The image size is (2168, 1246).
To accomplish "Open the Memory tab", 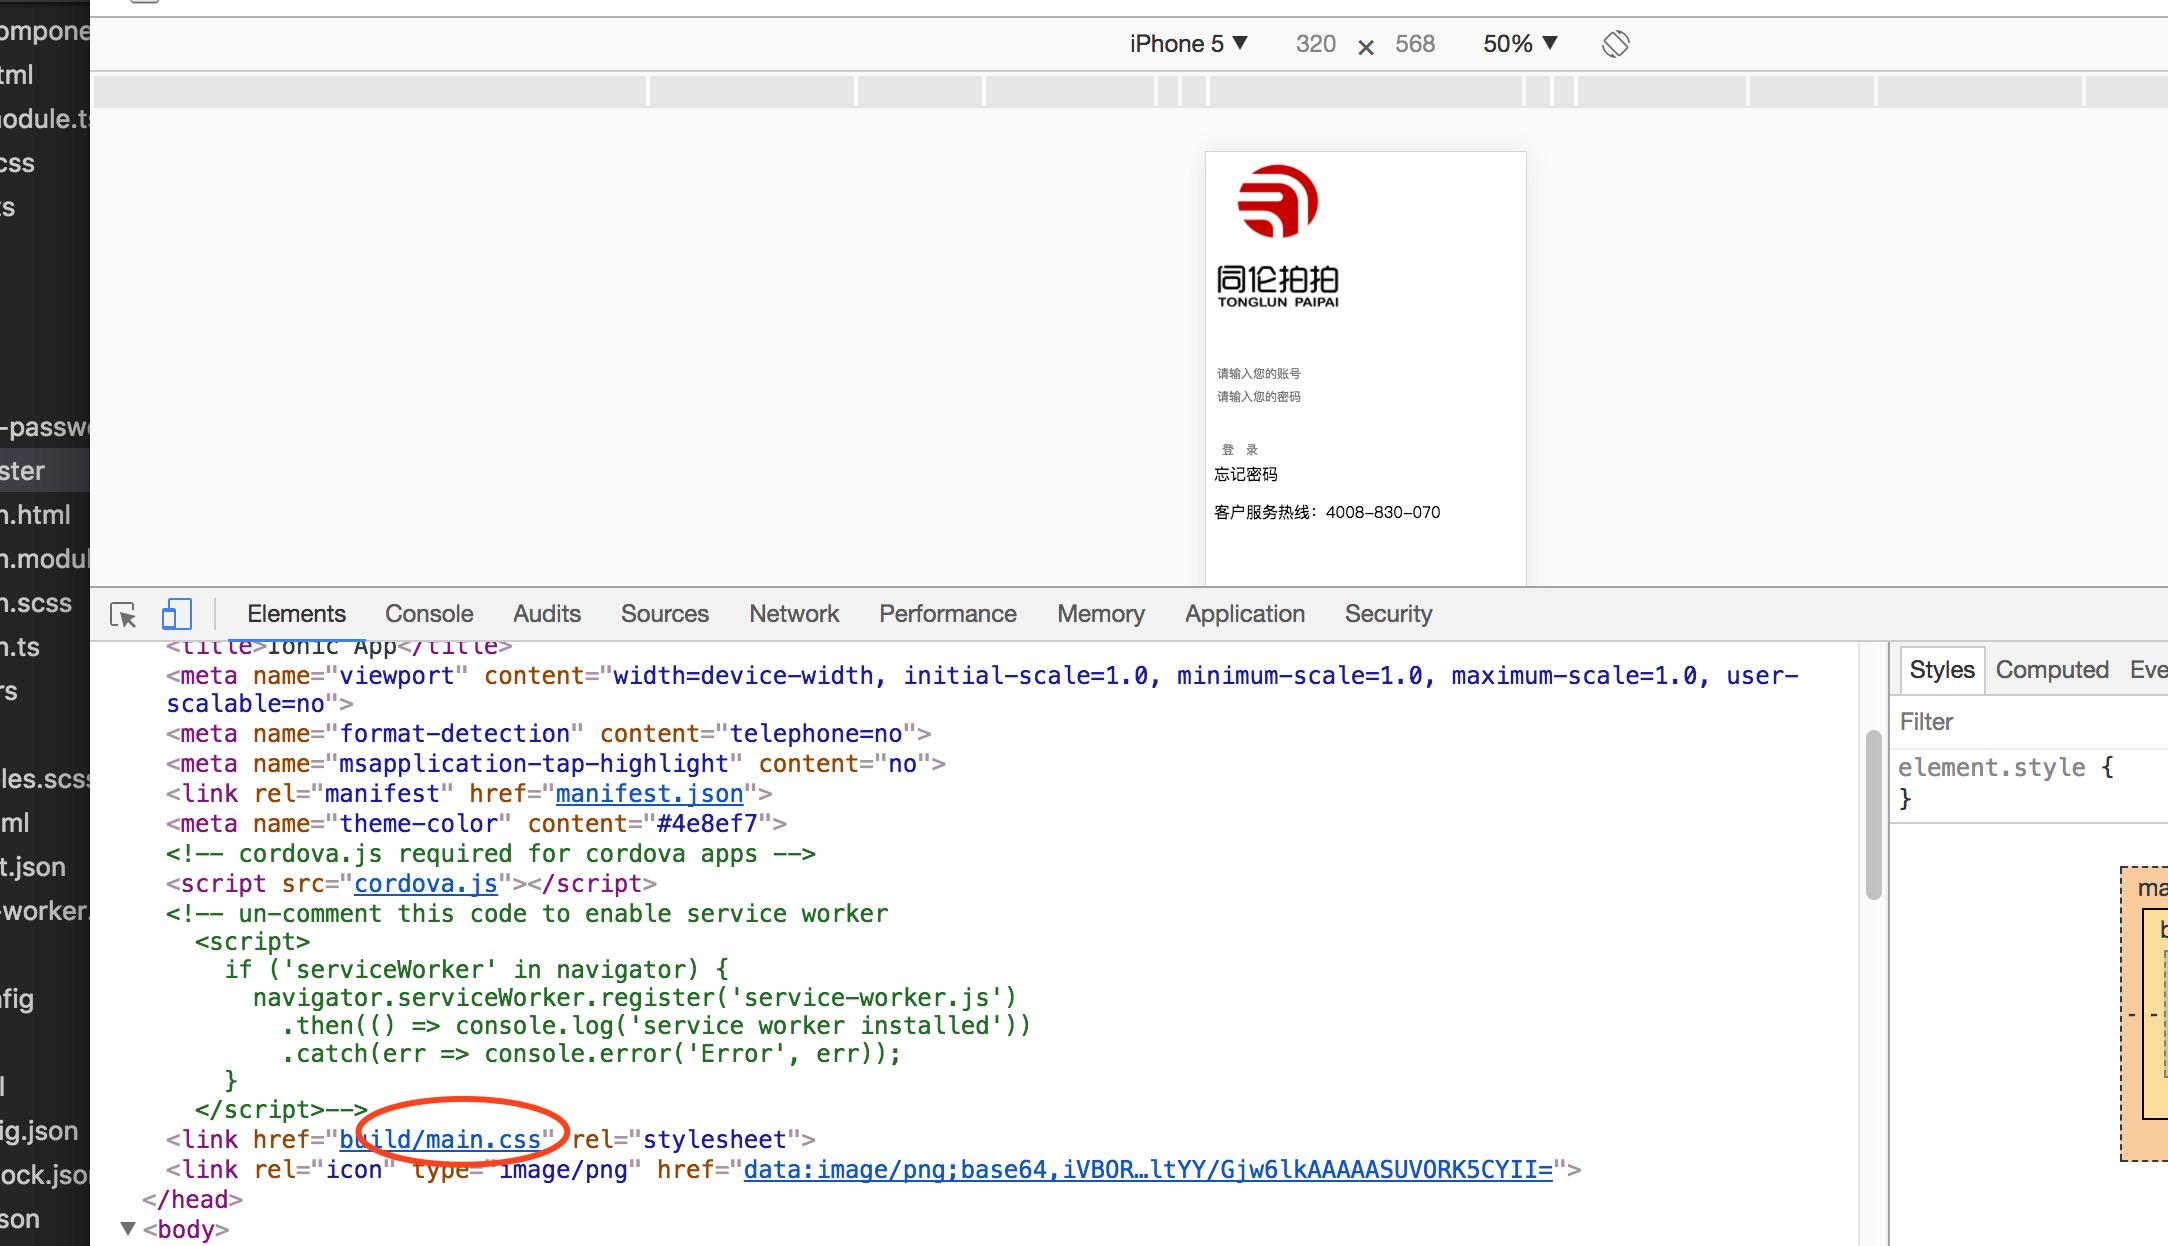I will coord(1101,614).
